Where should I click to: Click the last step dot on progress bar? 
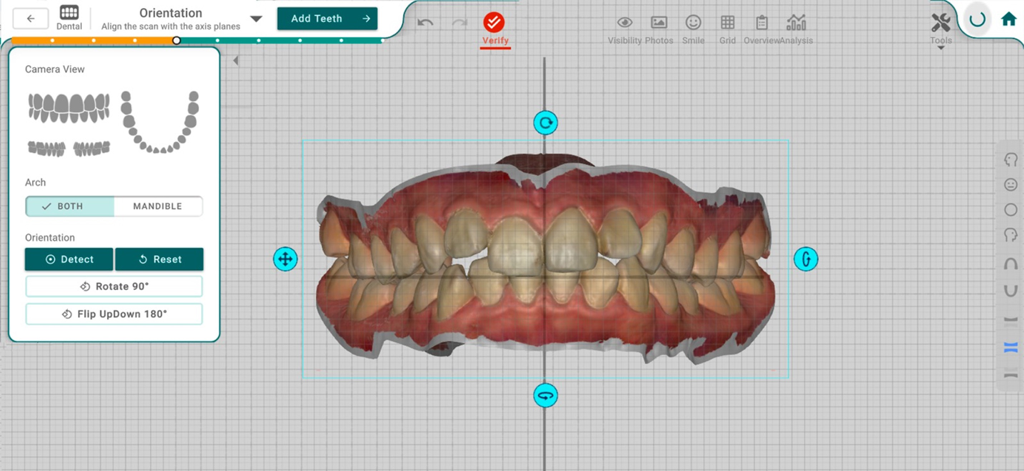[x=383, y=41]
